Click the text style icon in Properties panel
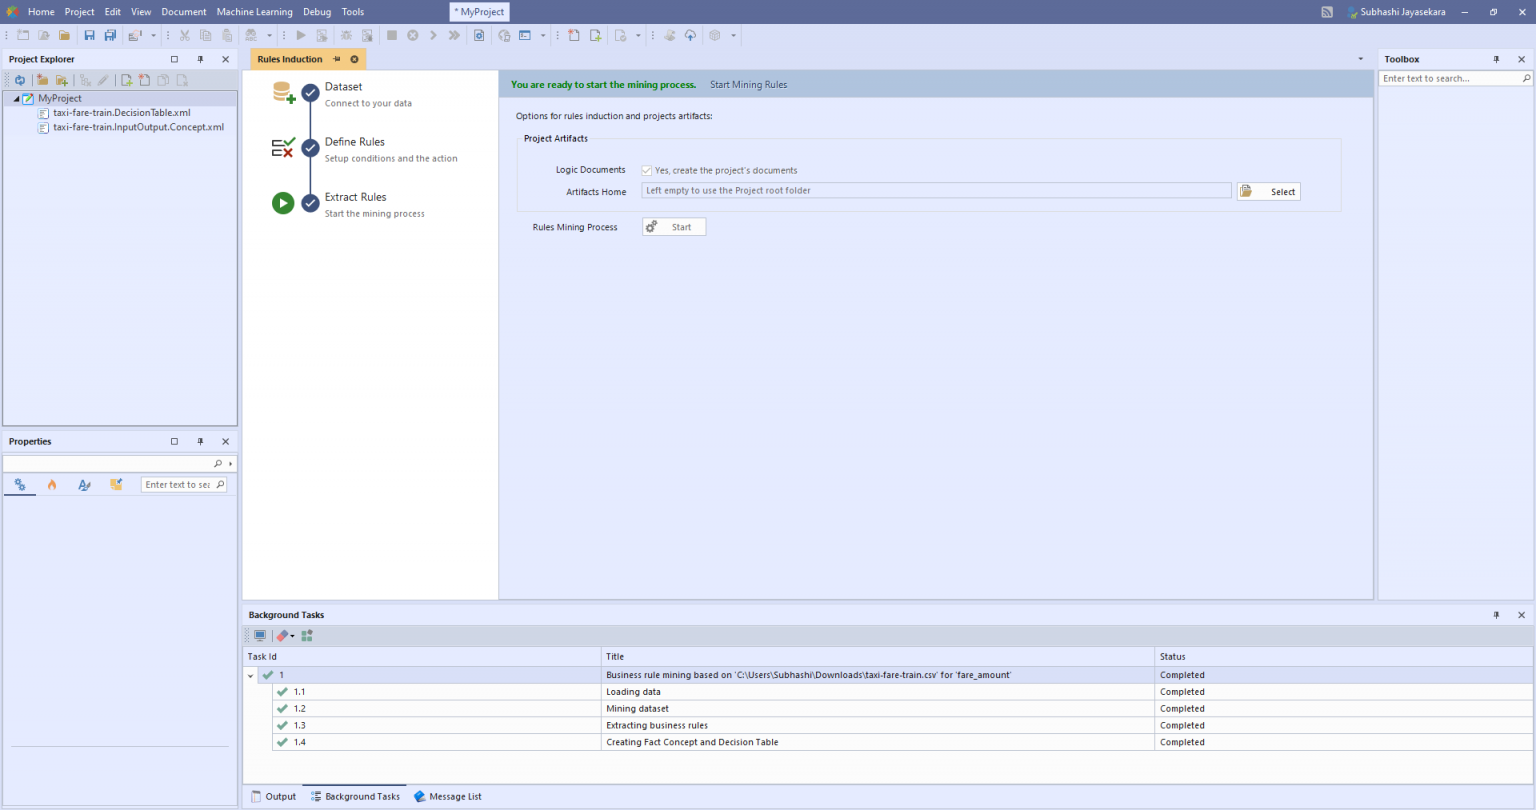This screenshot has height=810, width=1536. 84,485
